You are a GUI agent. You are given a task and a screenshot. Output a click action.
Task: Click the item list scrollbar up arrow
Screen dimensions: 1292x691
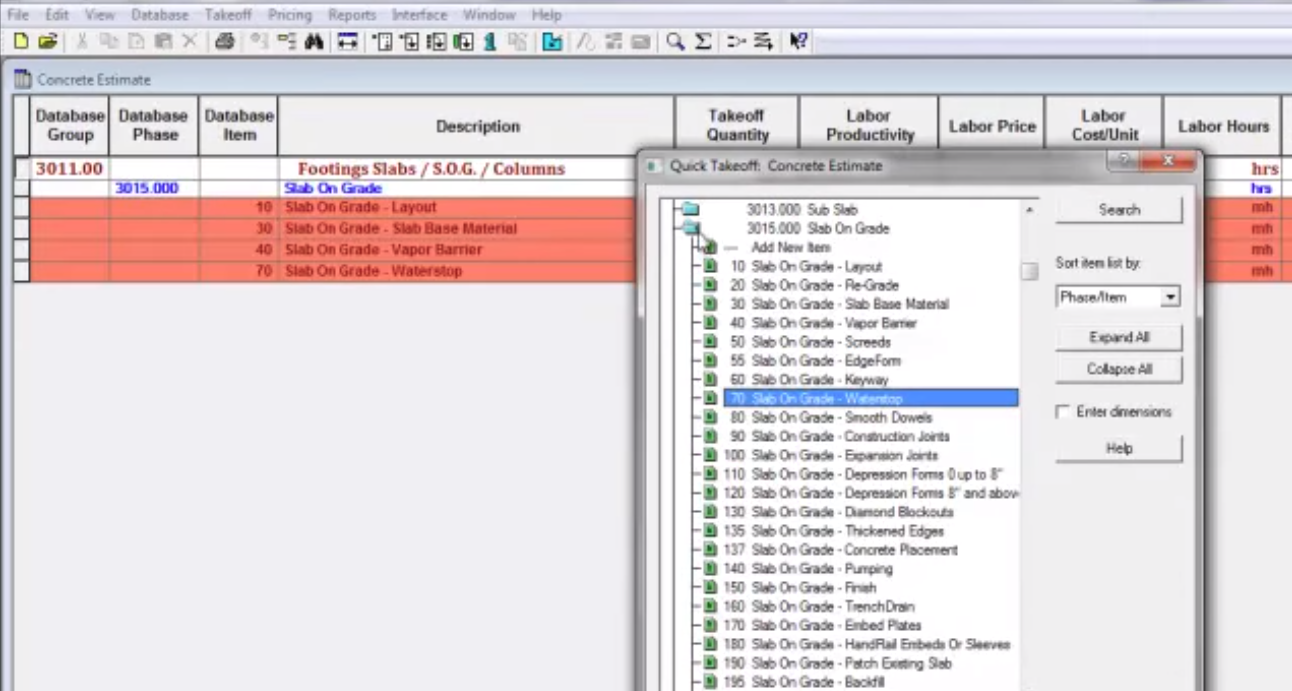(1029, 210)
